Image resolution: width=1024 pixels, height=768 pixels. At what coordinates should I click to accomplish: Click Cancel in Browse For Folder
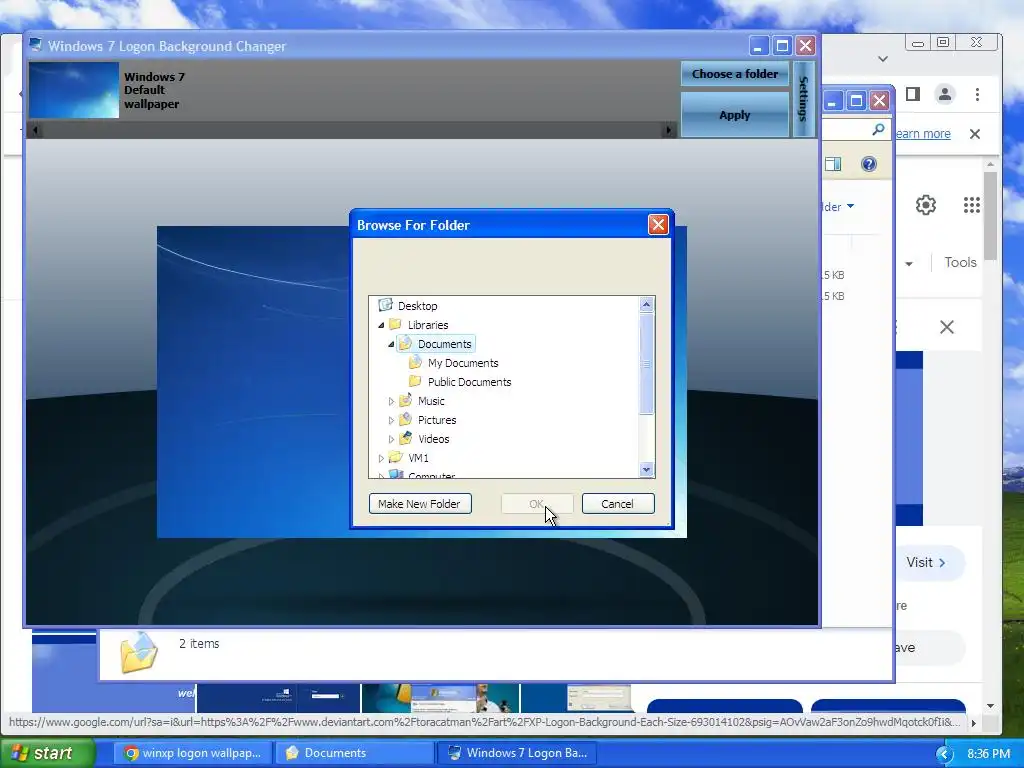618,504
